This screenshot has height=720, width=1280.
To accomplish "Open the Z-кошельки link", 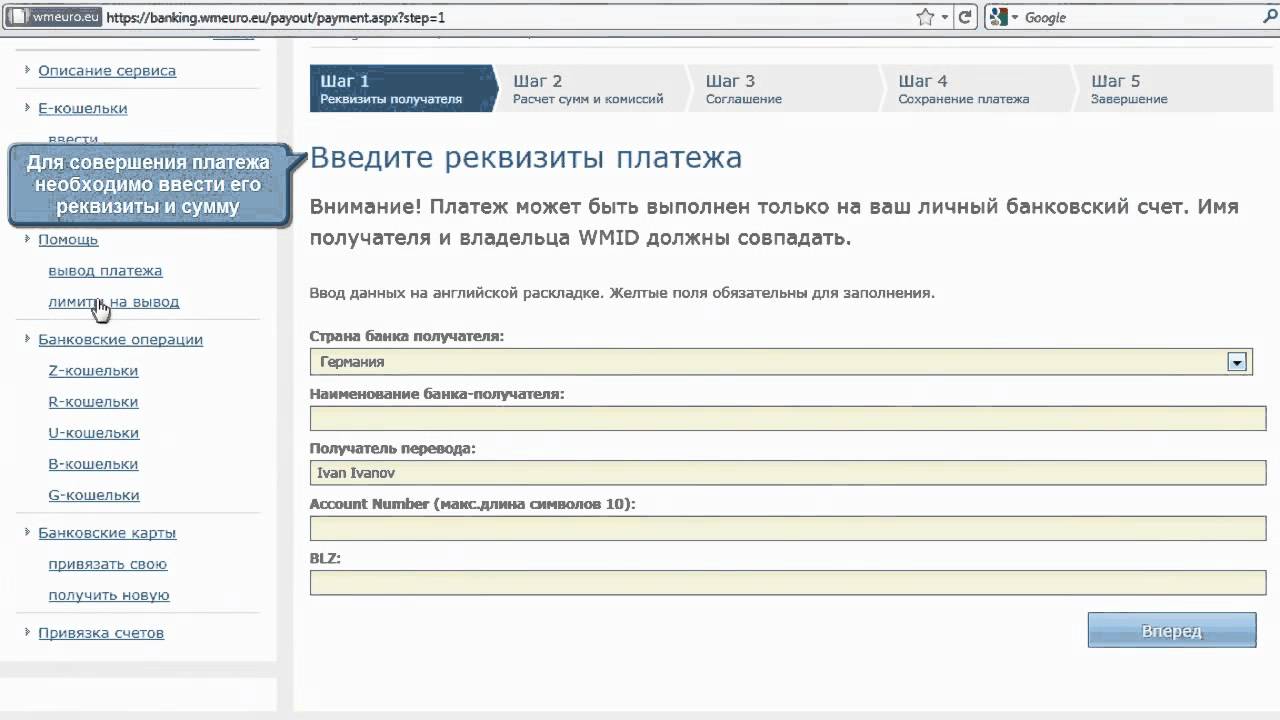I will tap(93, 371).
